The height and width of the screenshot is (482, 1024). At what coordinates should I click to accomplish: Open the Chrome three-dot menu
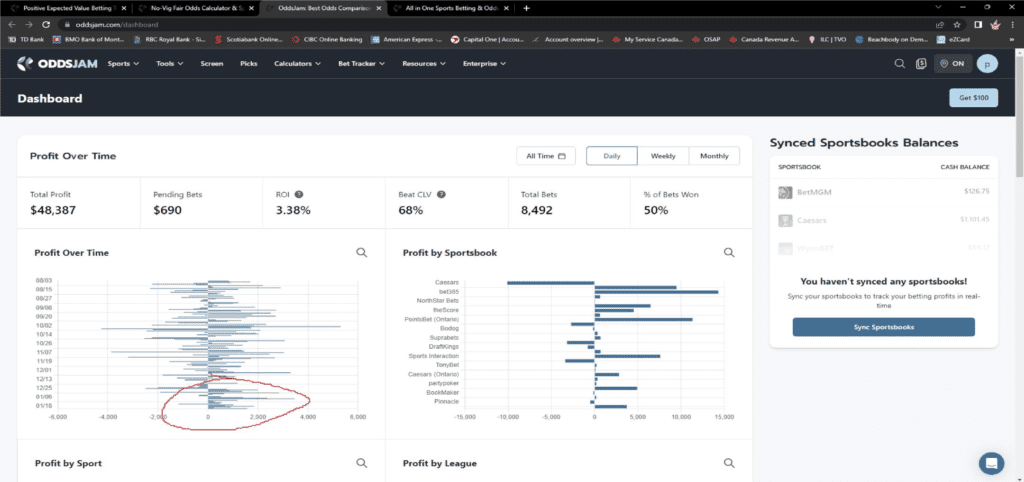pyautogui.click(x=1012, y=24)
